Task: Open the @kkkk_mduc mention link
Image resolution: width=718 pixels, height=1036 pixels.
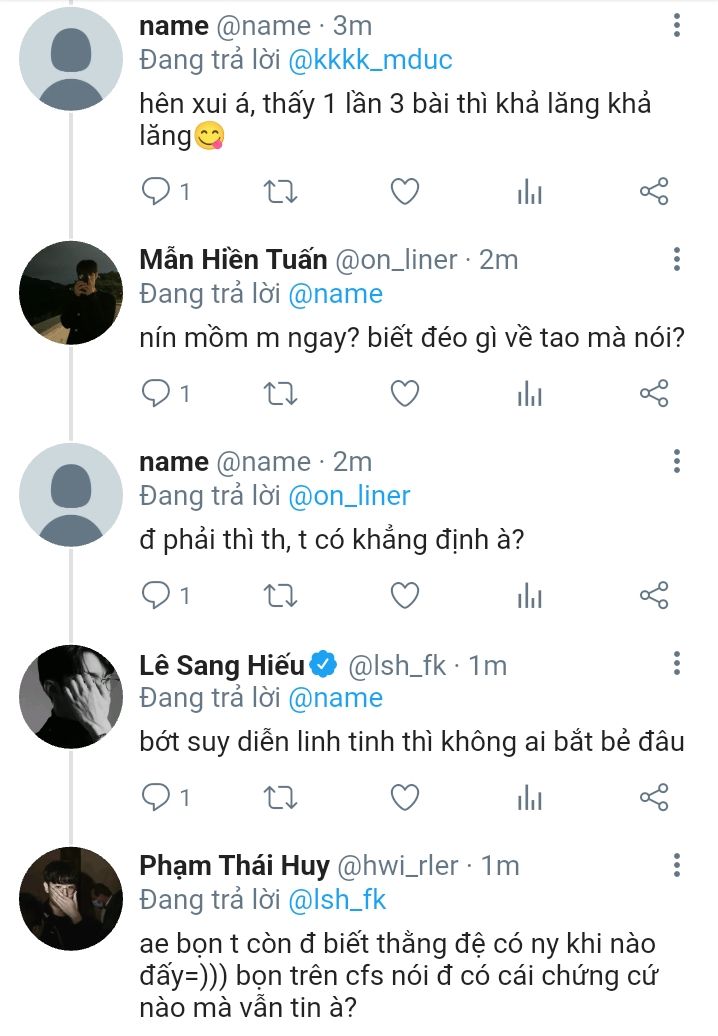Action: coord(370,59)
